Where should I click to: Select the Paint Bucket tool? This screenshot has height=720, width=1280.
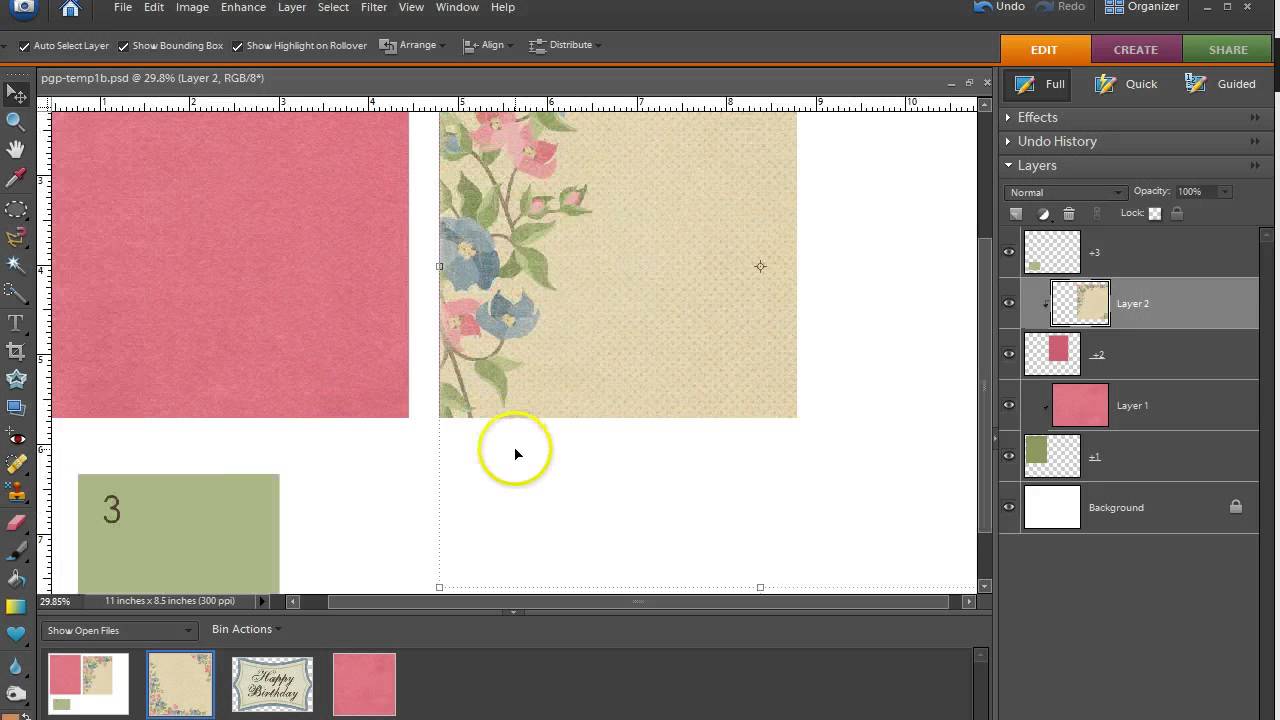[x=16, y=578]
